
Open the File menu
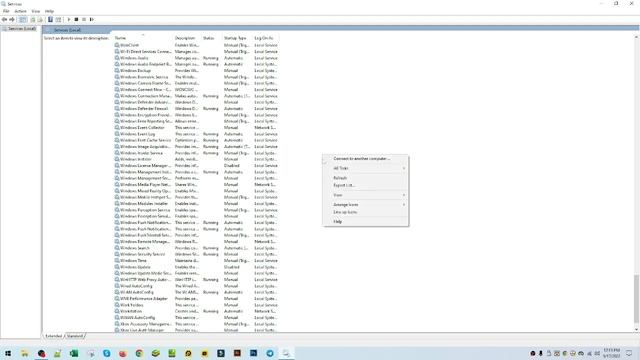click(6, 11)
